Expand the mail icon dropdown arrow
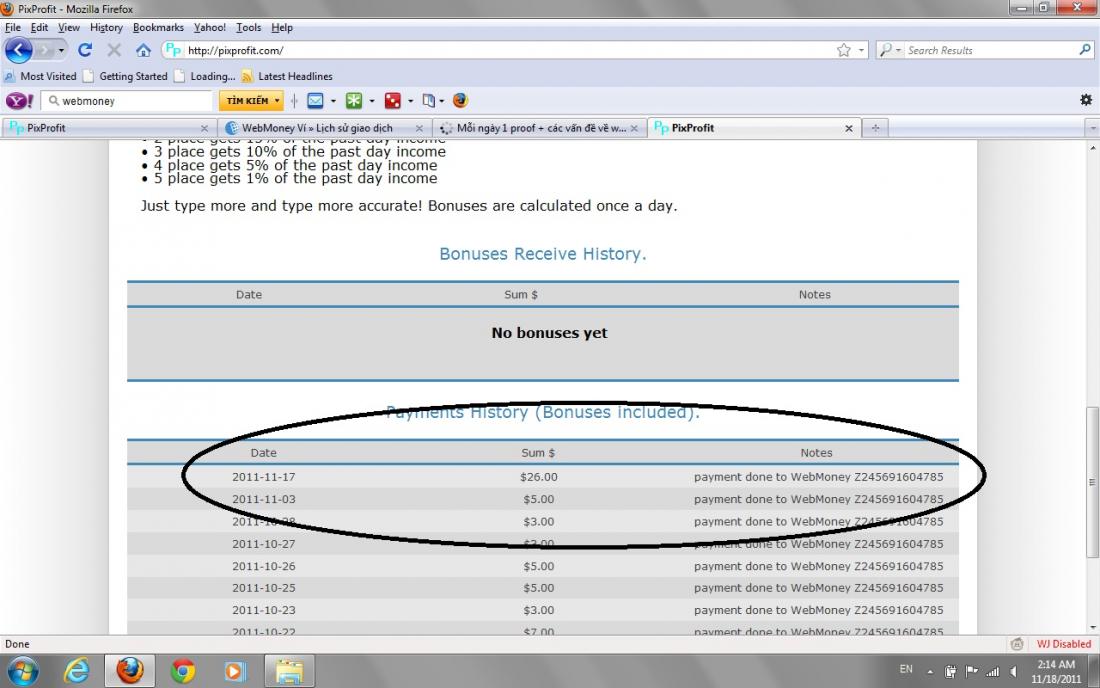This screenshot has height=688, width=1100. (333, 101)
